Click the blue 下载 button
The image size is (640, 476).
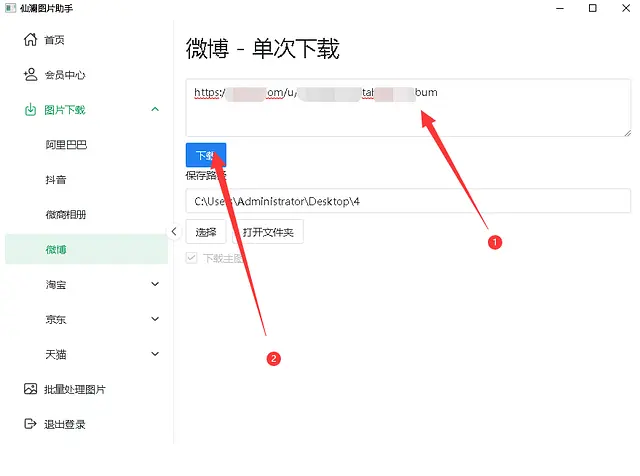point(206,155)
